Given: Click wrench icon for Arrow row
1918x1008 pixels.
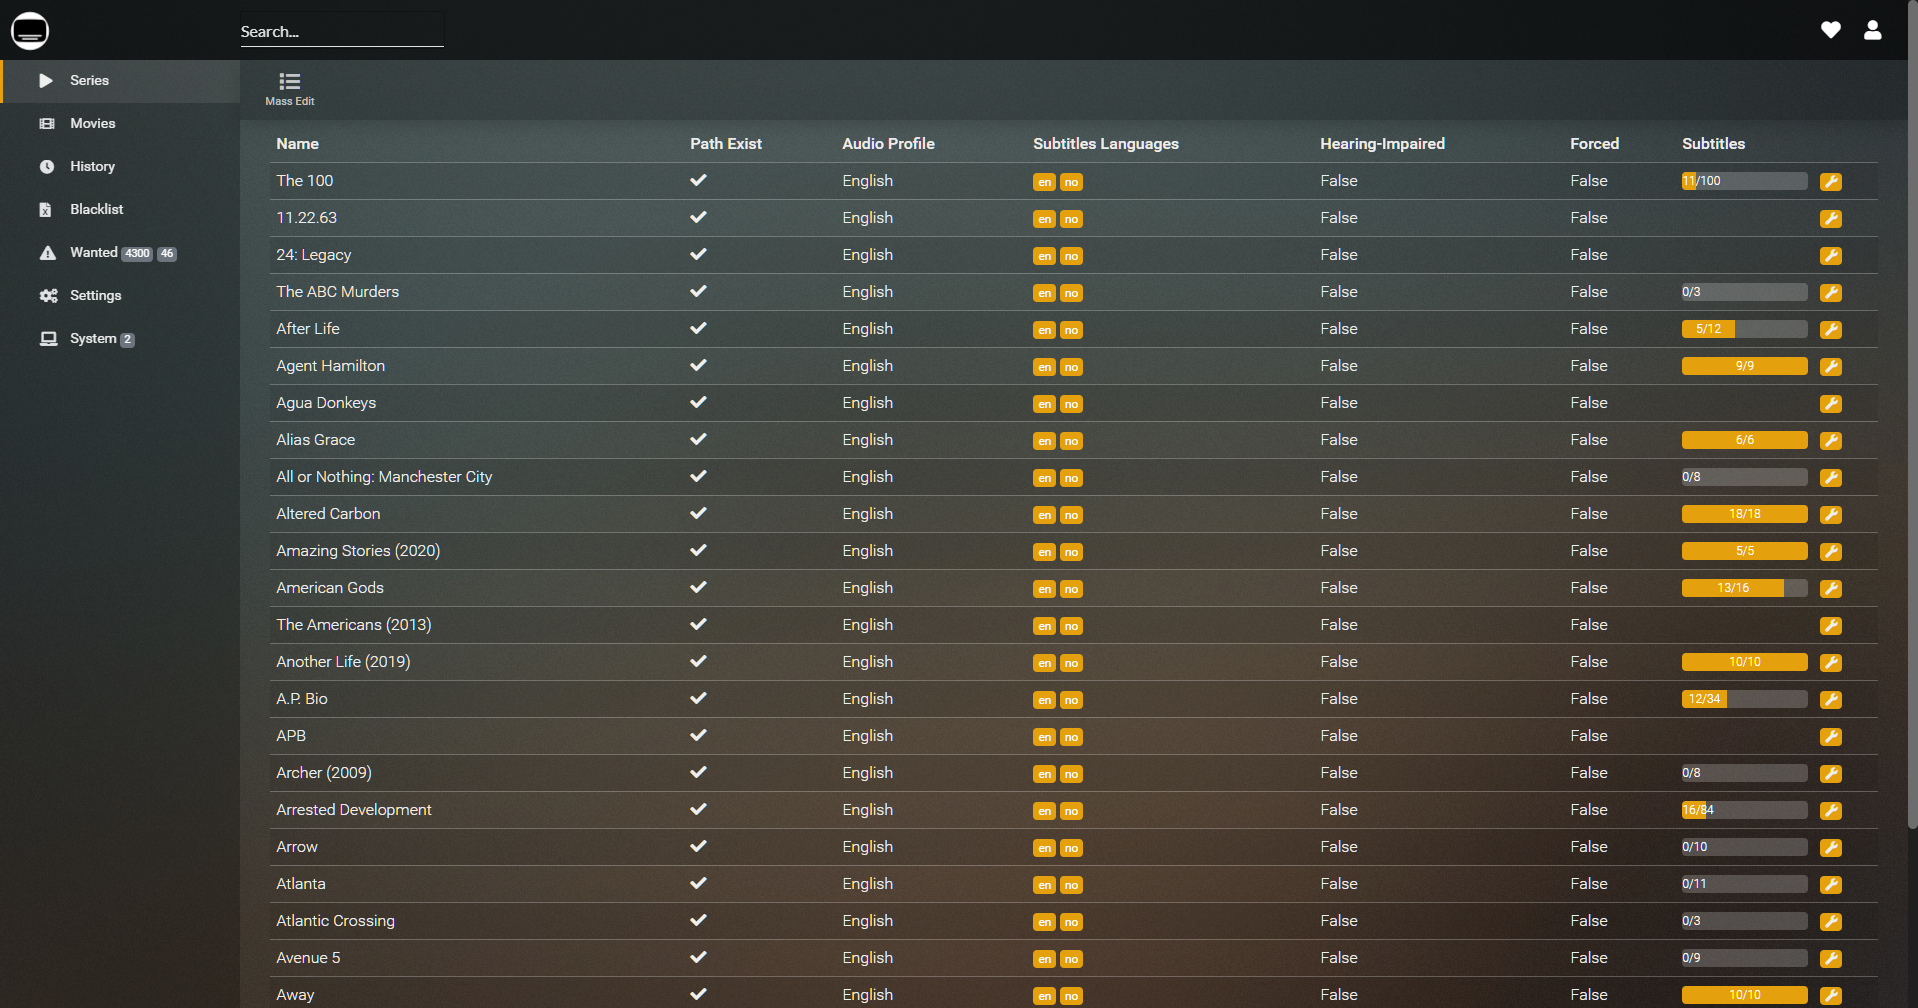Looking at the screenshot, I should [1830, 848].
